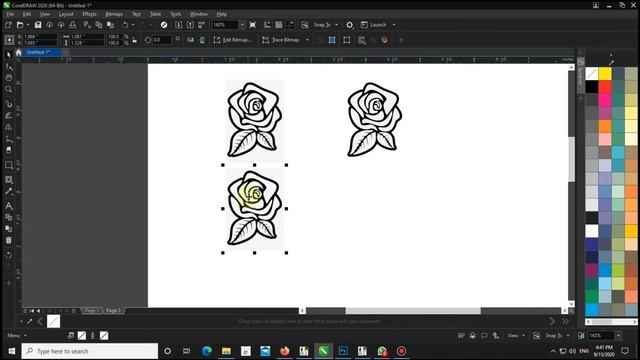Expand the Trace Bitmap dropdown arrow

tap(307, 40)
